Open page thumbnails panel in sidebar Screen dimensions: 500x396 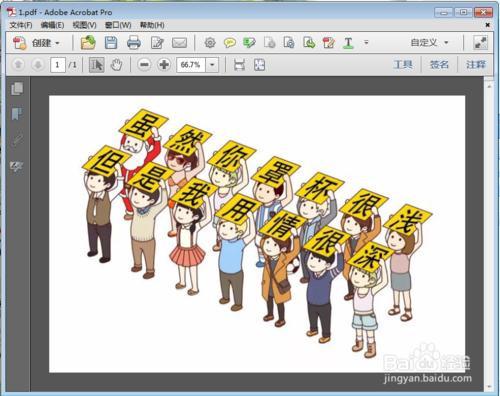click(x=17, y=89)
